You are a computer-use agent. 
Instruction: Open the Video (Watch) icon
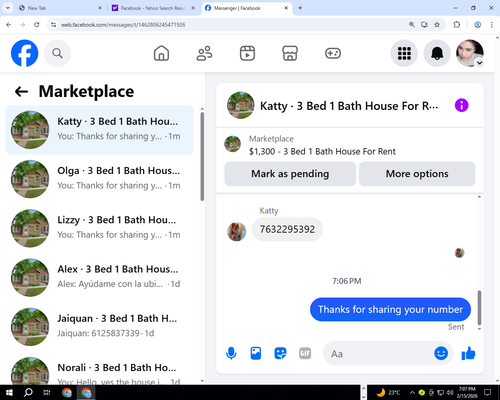click(247, 53)
